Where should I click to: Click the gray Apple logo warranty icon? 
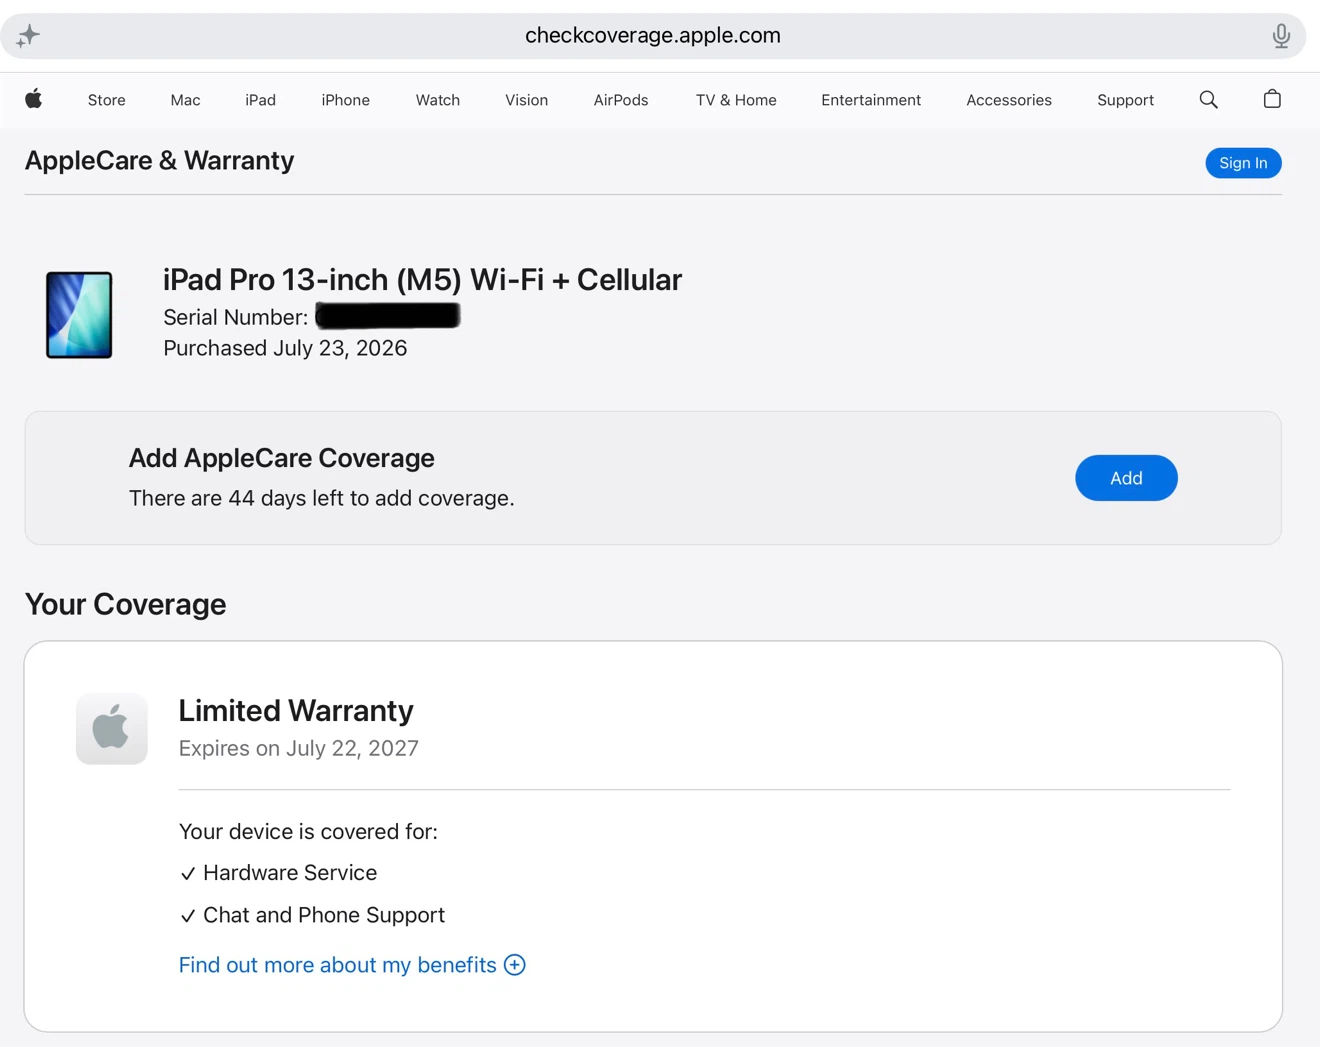pos(112,728)
